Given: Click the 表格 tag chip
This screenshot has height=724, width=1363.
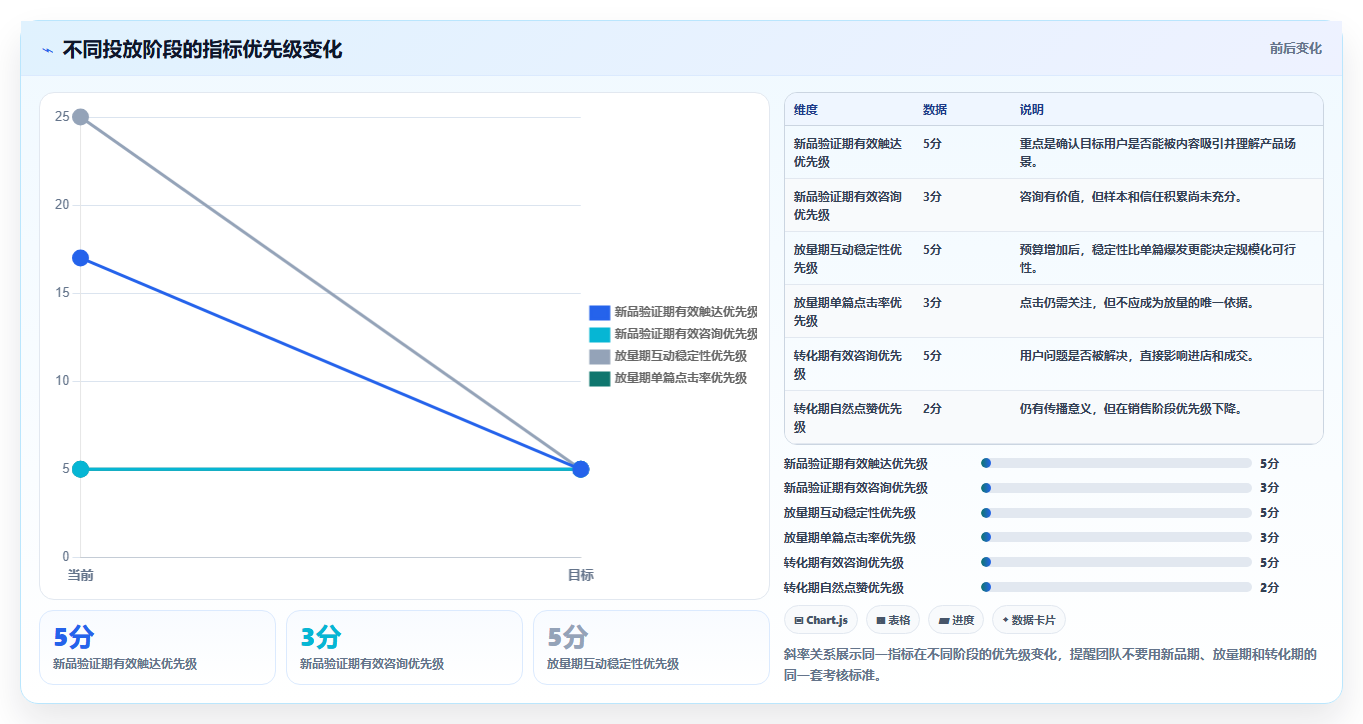Looking at the screenshot, I should pos(893,620).
